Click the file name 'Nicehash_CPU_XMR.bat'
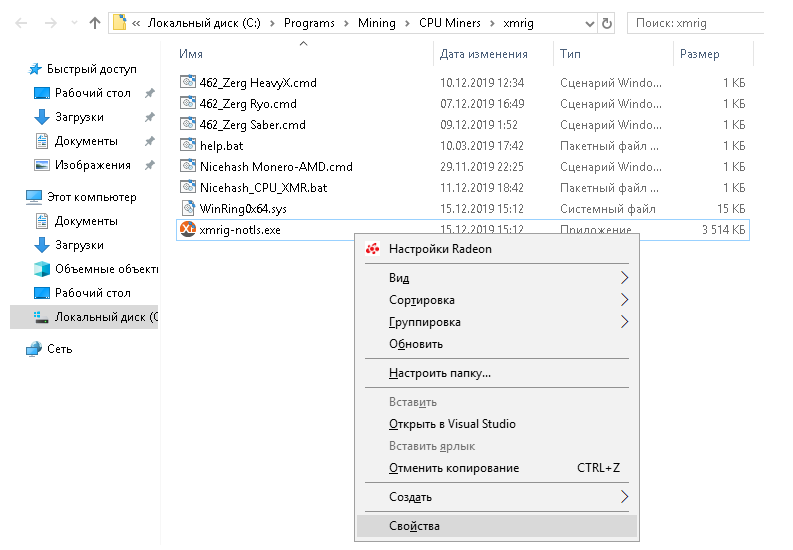Viewport: 793px width, 550px height. 263,188
